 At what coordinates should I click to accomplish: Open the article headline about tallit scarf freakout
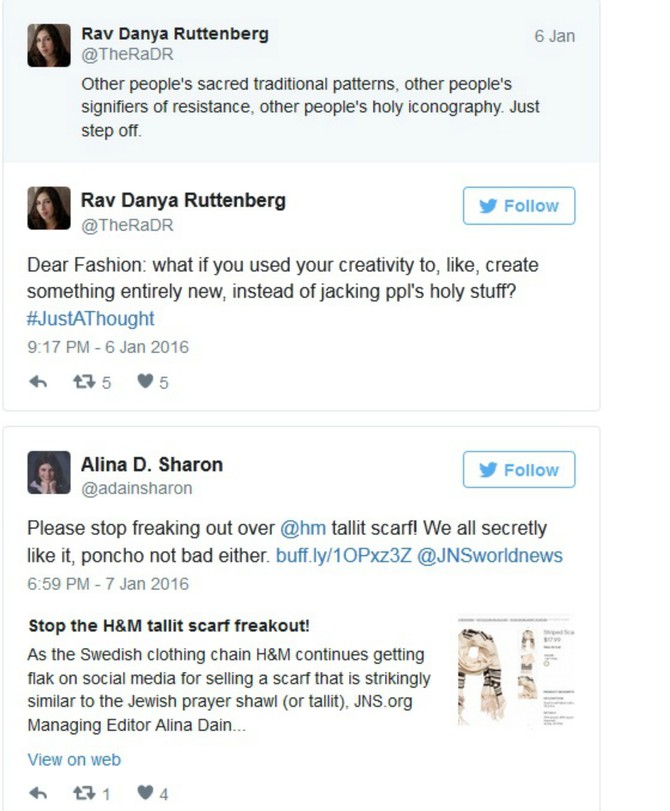point(169,626)
